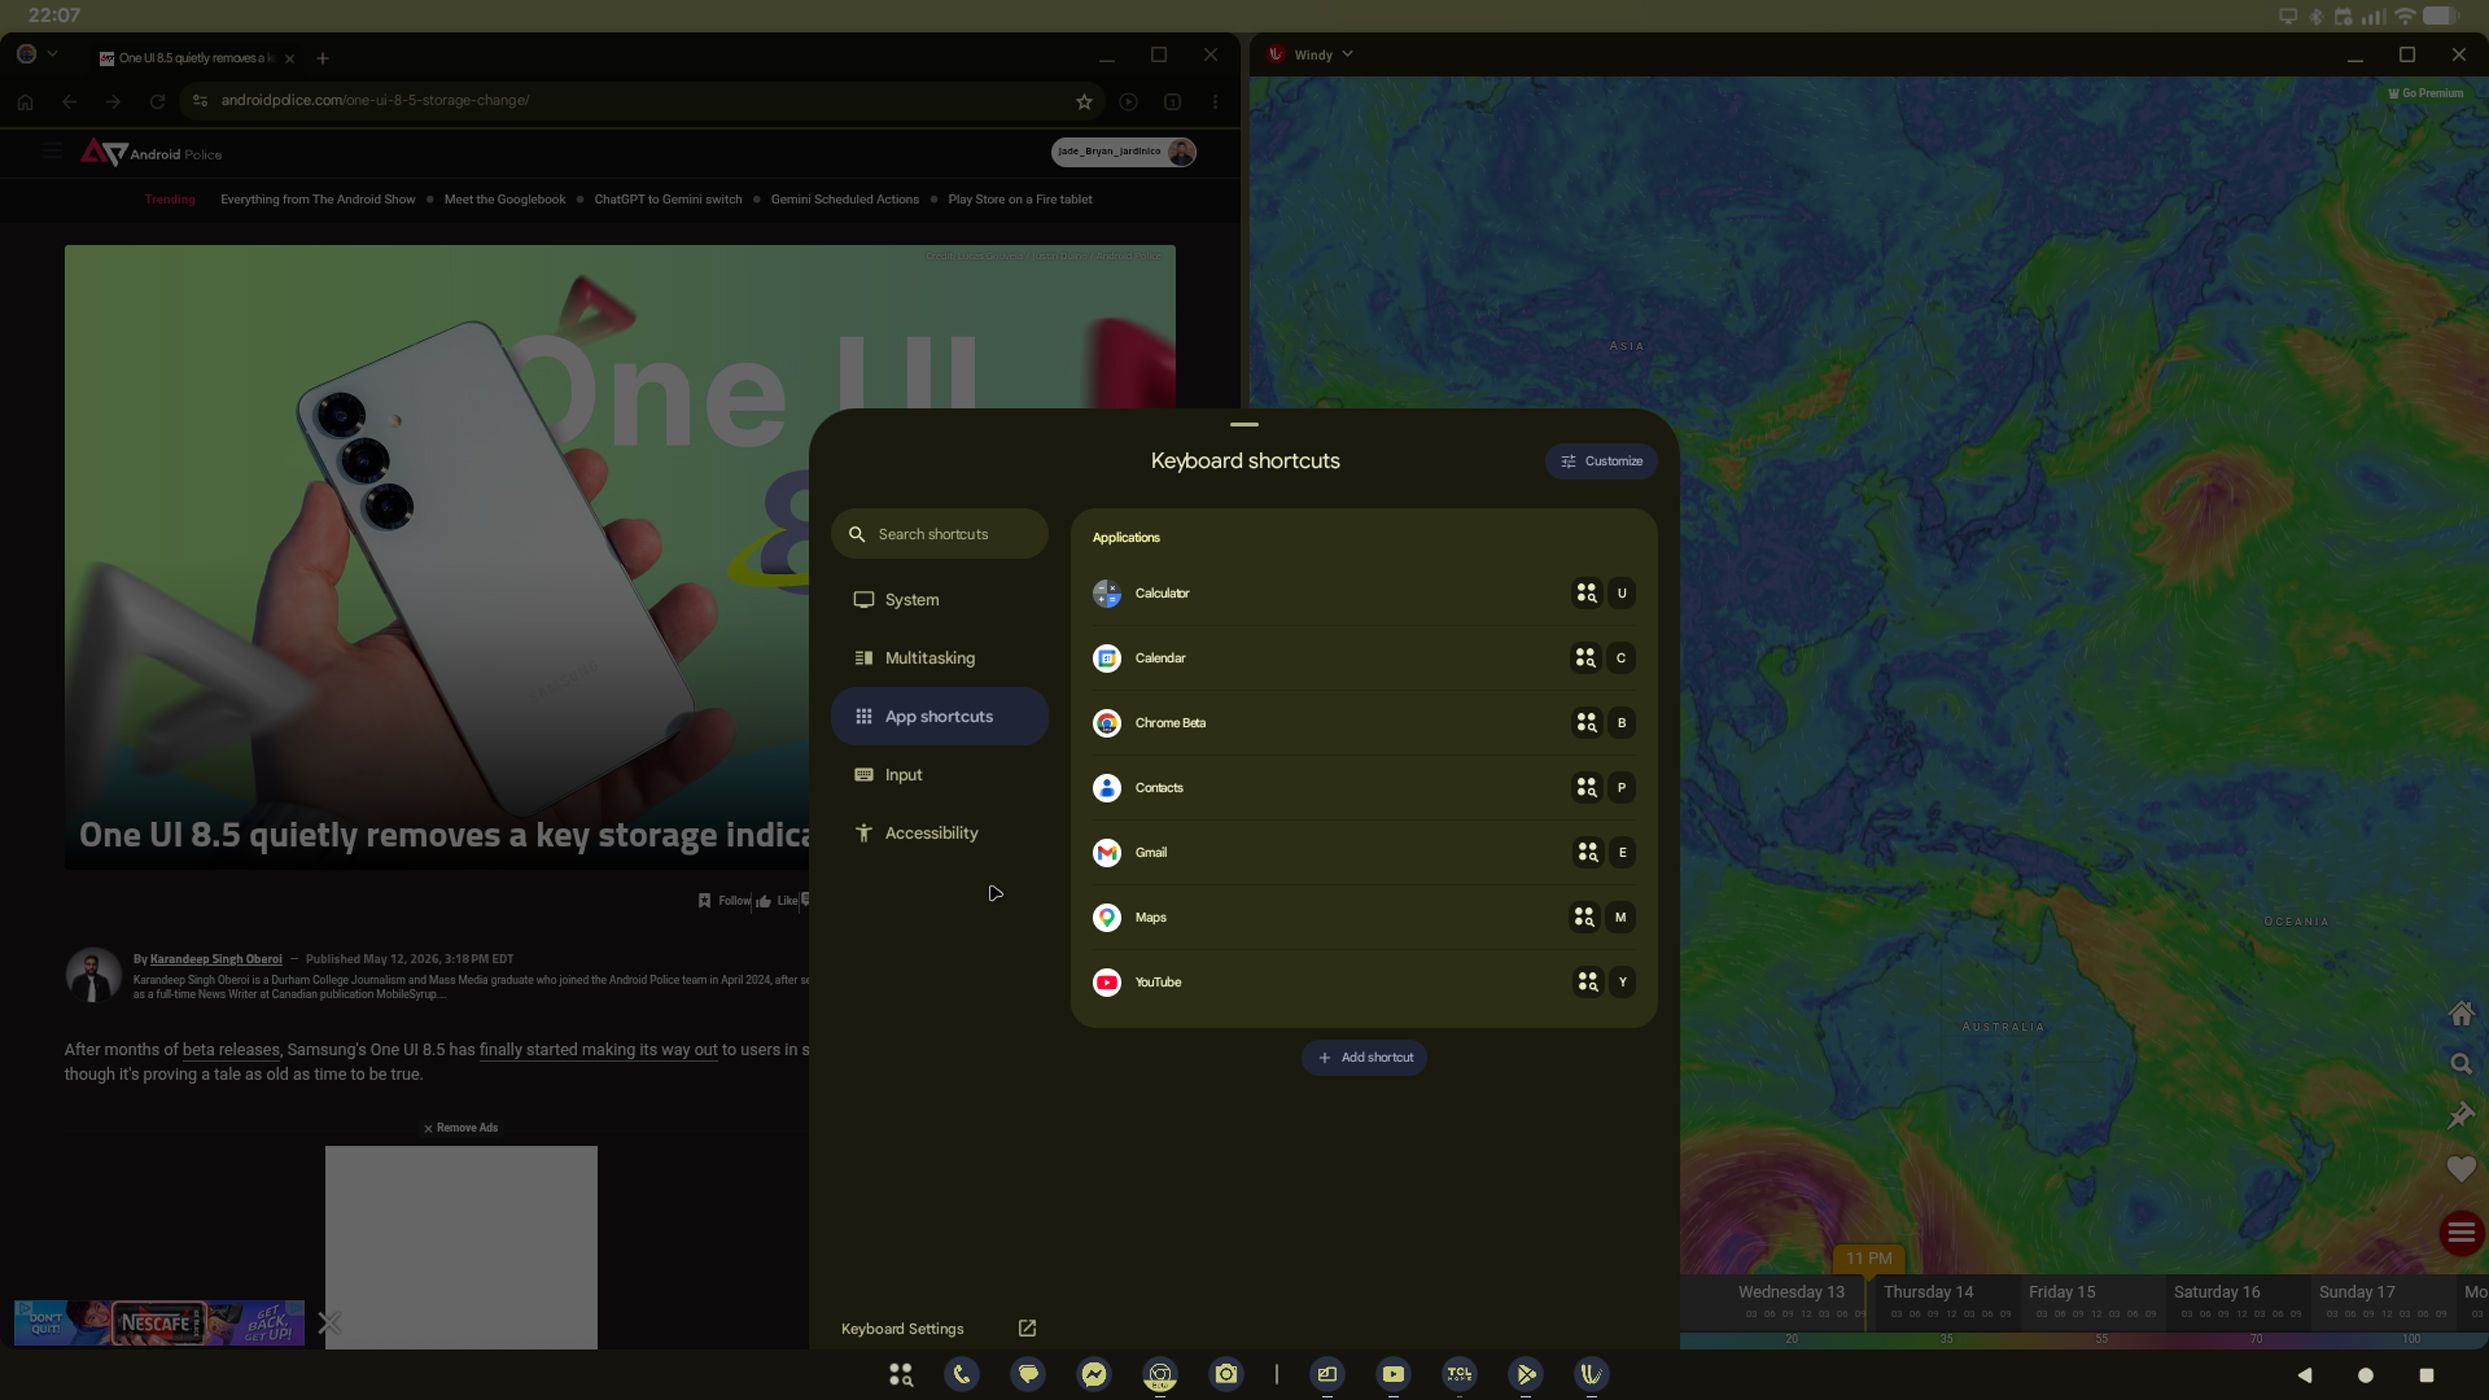The width and height of the screenshot is (2489, 1400).
Task: Click the Follow button under article
Action: [x=724, y=901]
